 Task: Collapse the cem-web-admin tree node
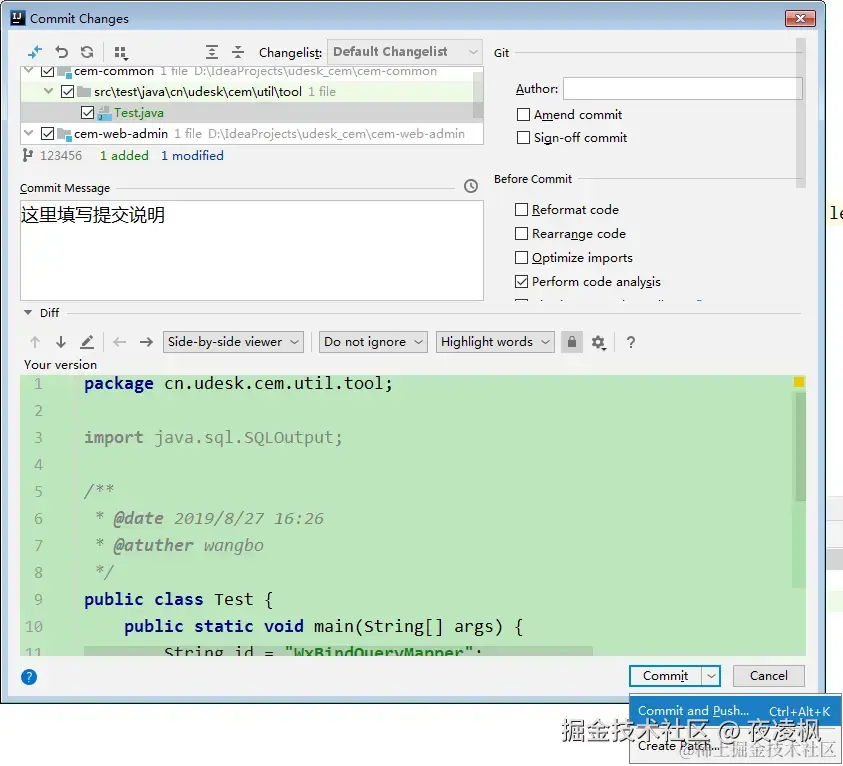pyautogui.click(x=29, y=133)
